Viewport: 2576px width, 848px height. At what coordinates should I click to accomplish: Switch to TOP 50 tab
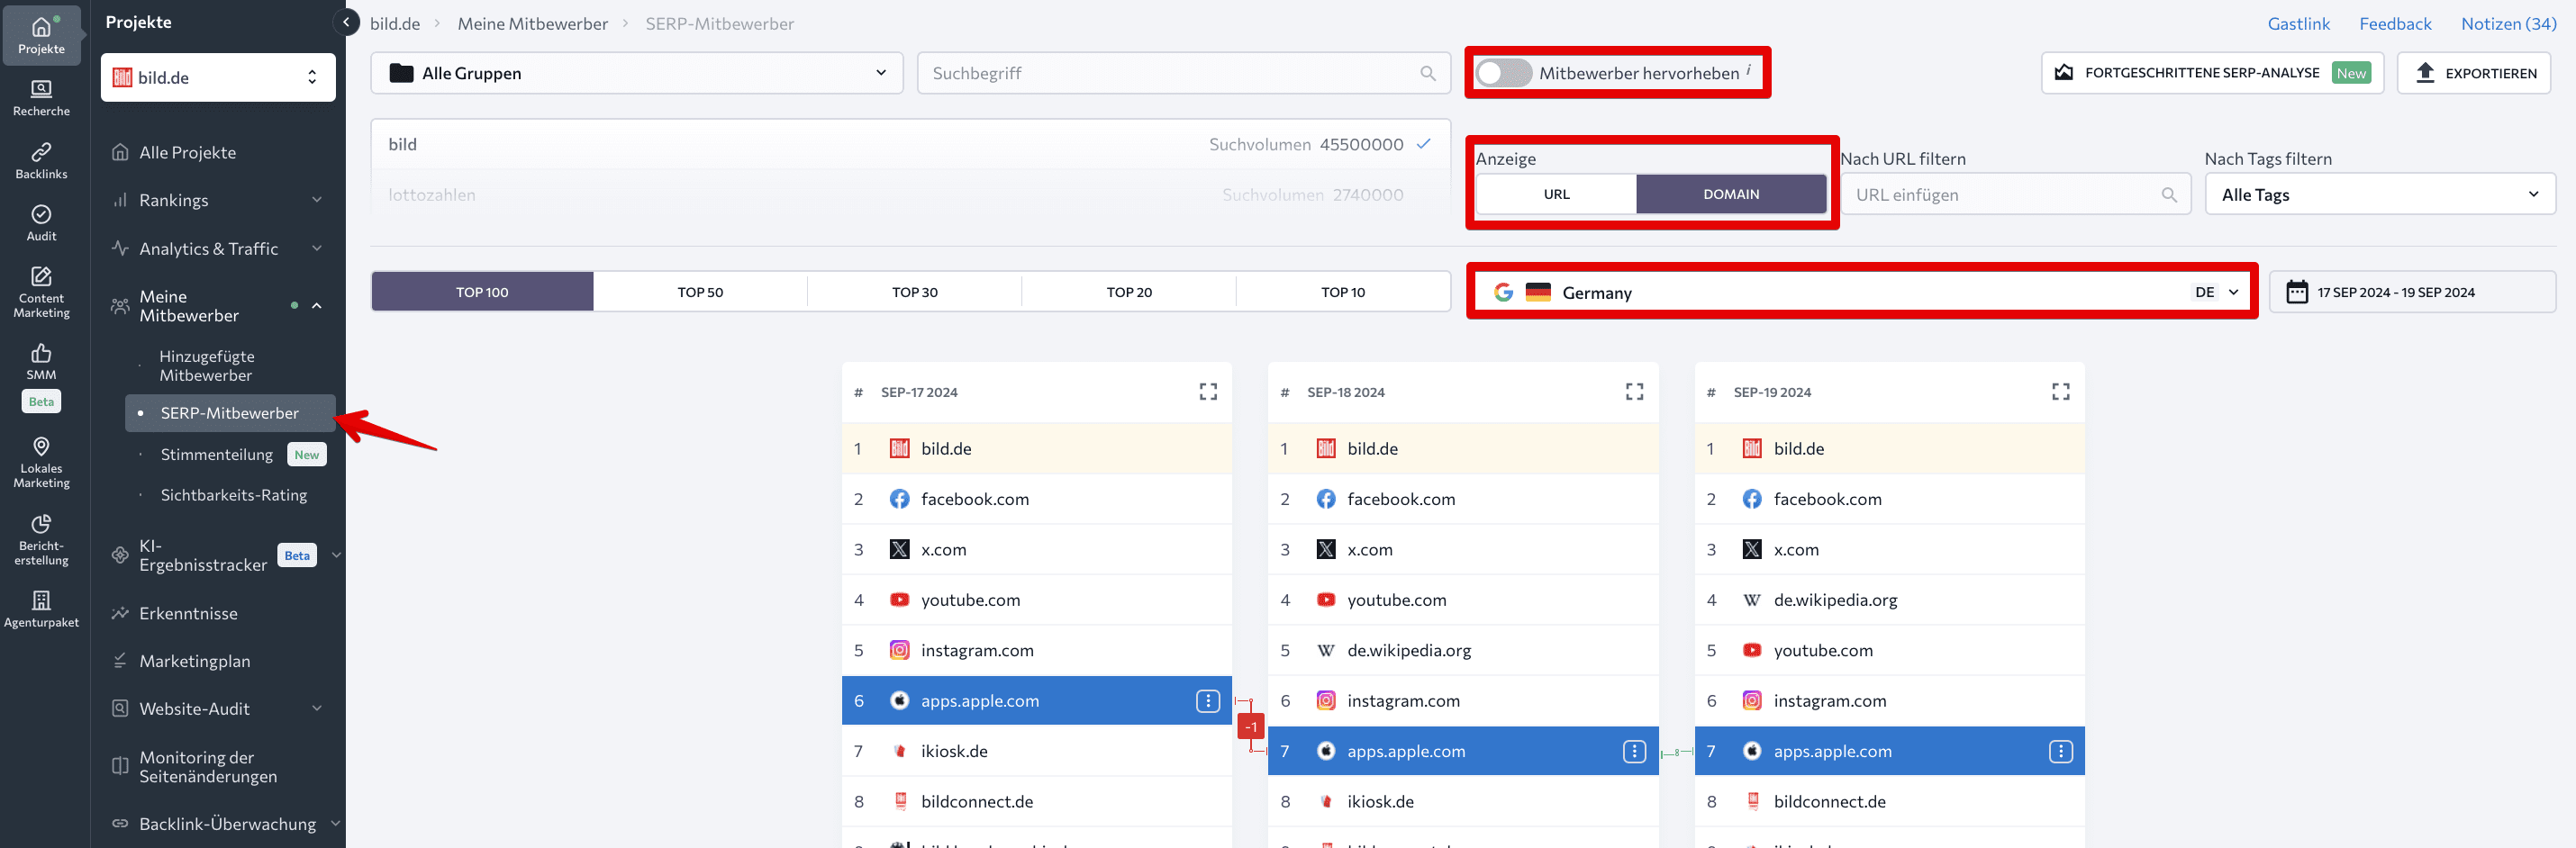point(700,292)
